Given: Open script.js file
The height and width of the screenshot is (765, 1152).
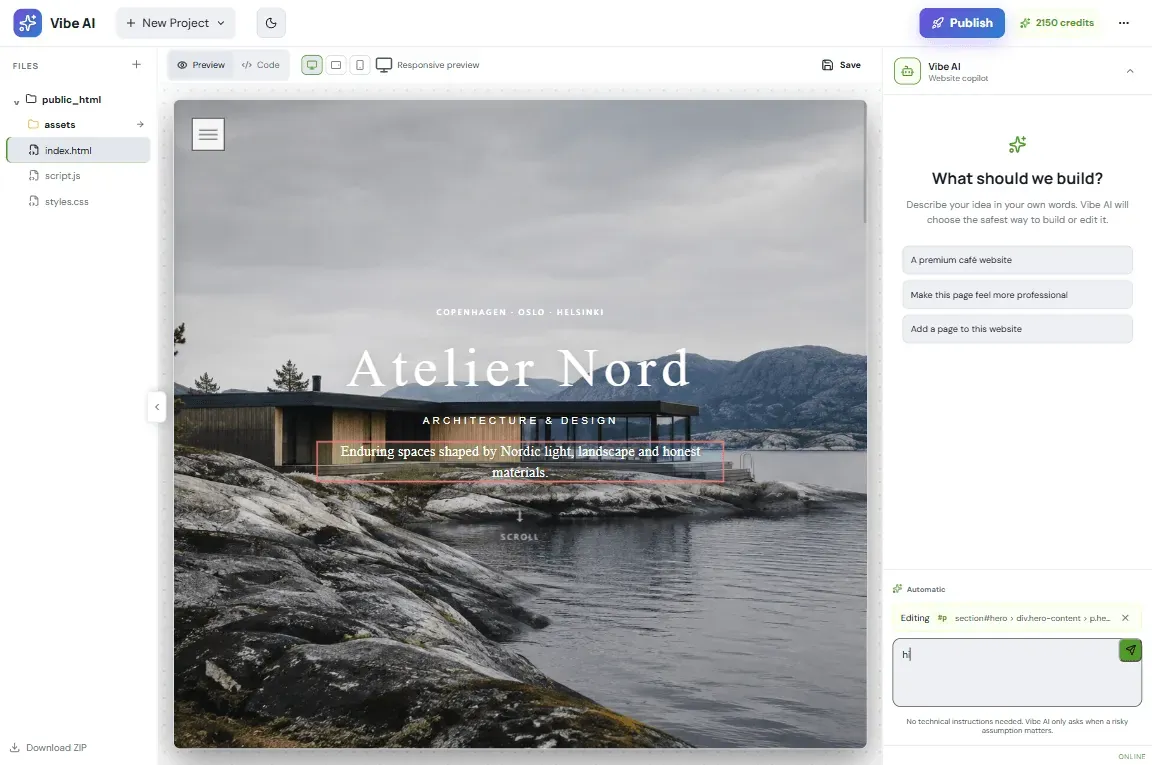Looking at the screenshot, I should 62,176.
